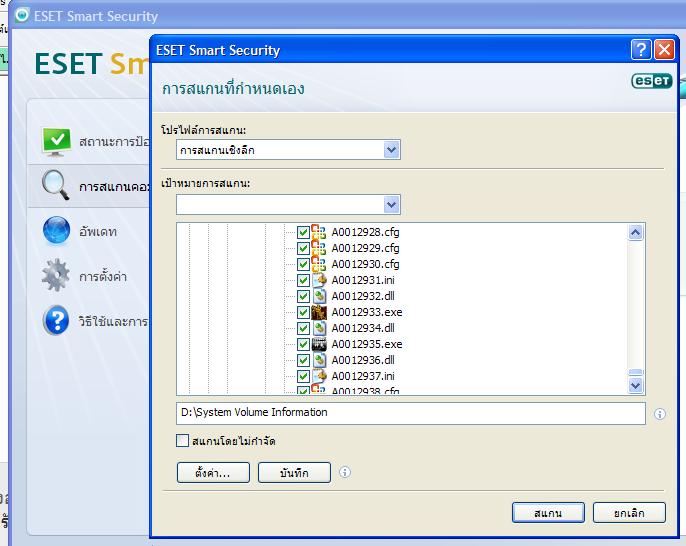Click the ตั้งค่า... setup button
The width and height of the screenshot is (686, 546).
[x=213, y=472]
